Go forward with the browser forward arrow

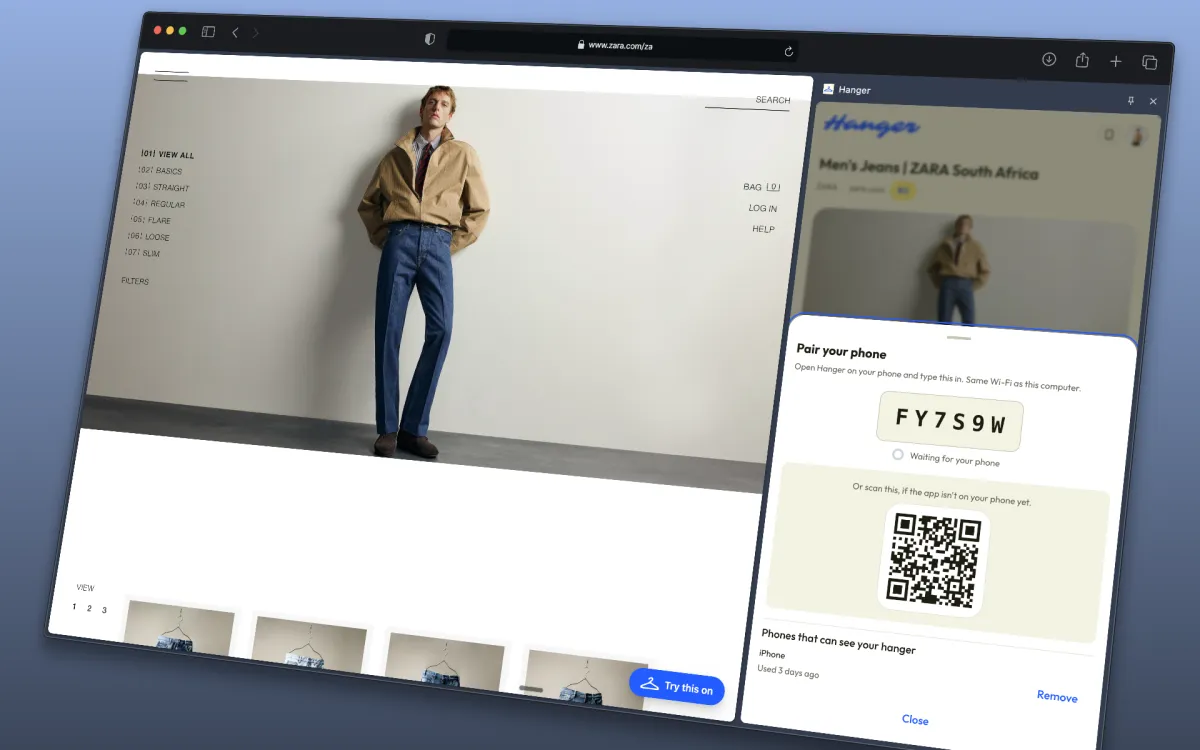(x=256, y=33)
